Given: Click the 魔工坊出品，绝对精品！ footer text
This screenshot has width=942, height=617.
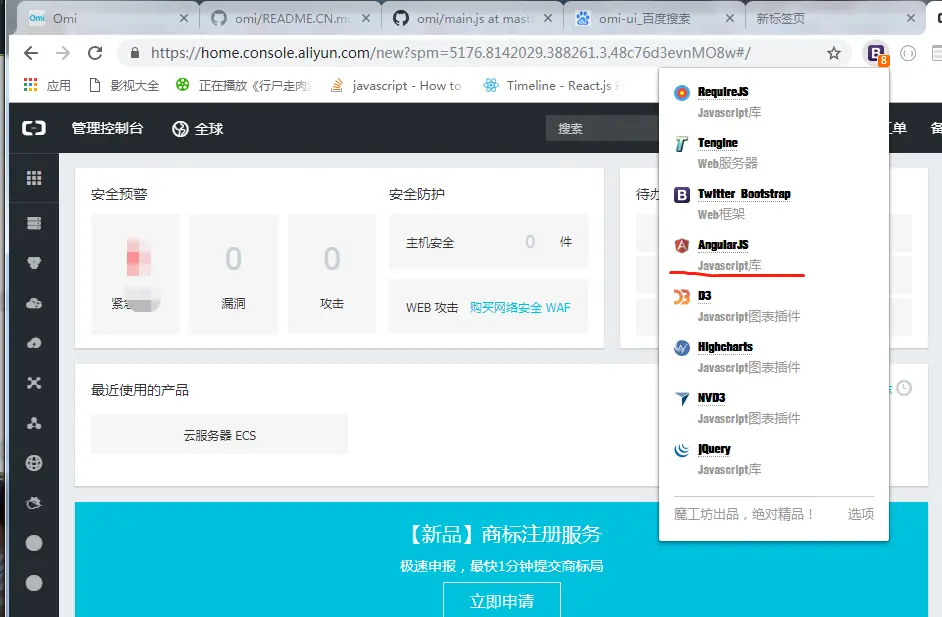Looking at the screenshot, I should [744, 514].
